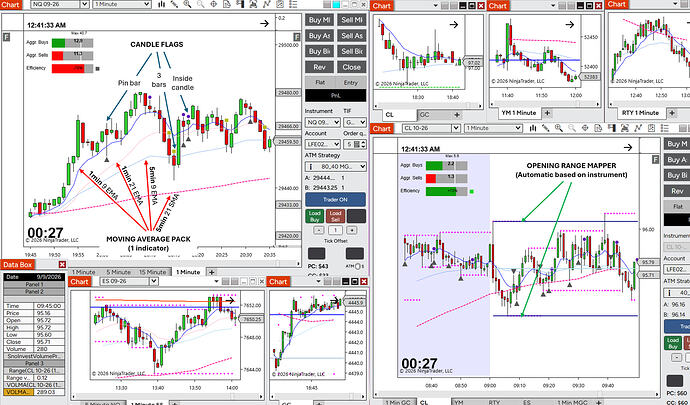Click the cyan color swatch in NQ title bar

coord(336,4)
